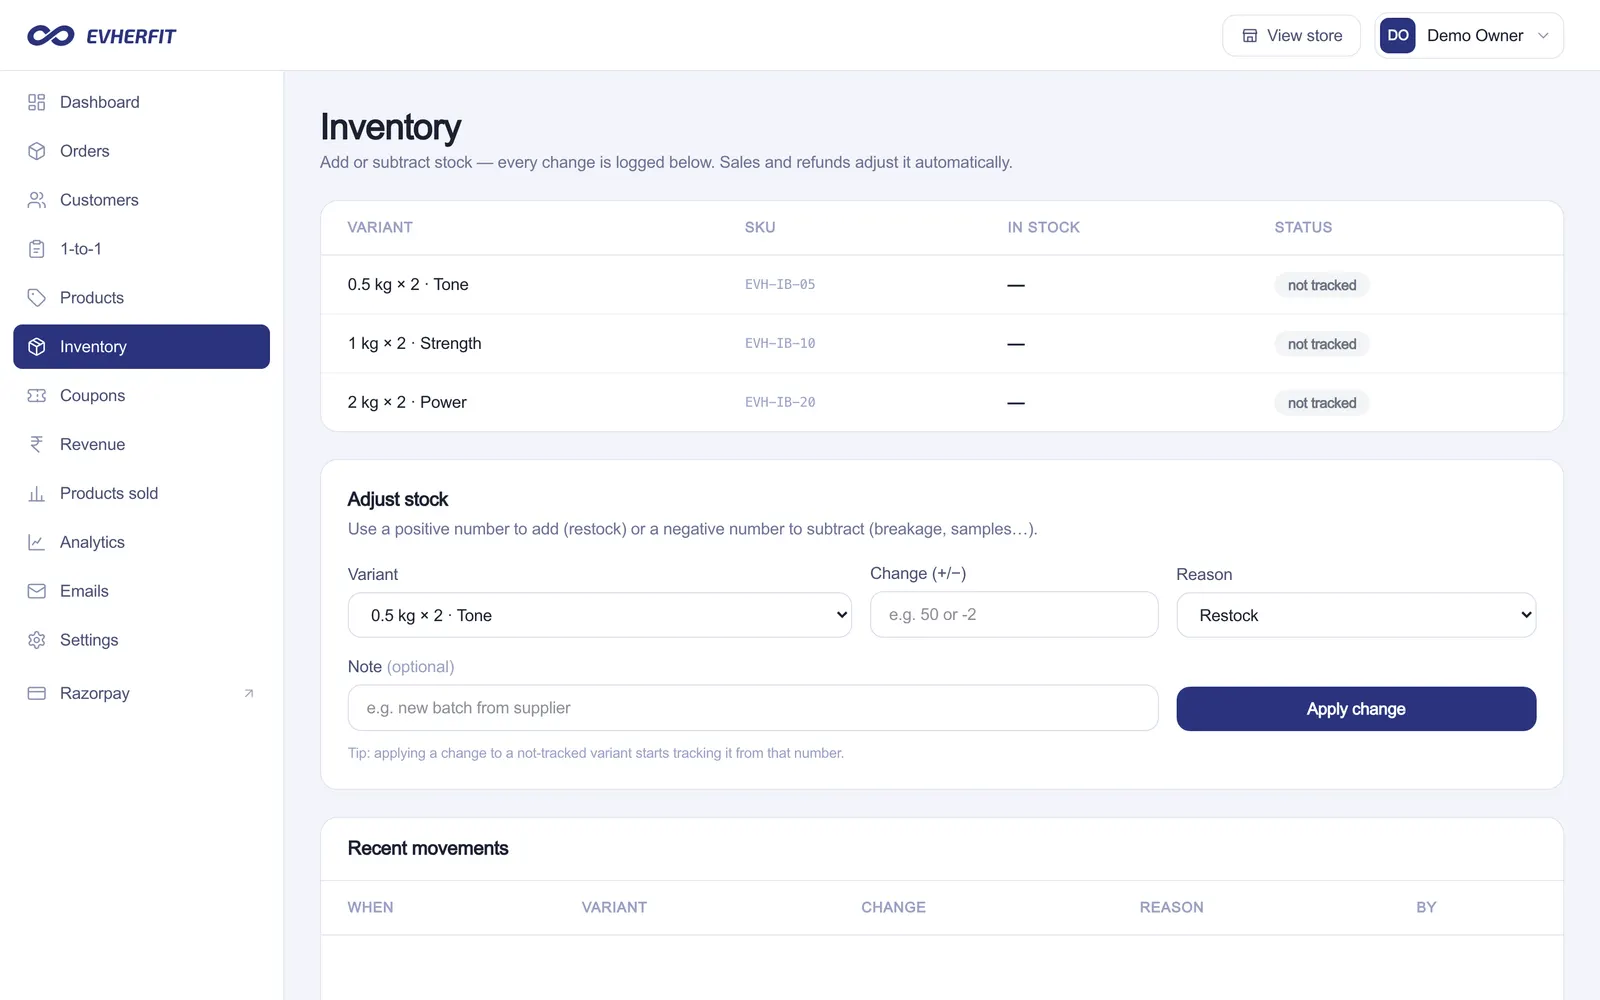
Task: Click 'not tracked' badge in Power row
Action: pyautogui.click(x=1322, y=403)
